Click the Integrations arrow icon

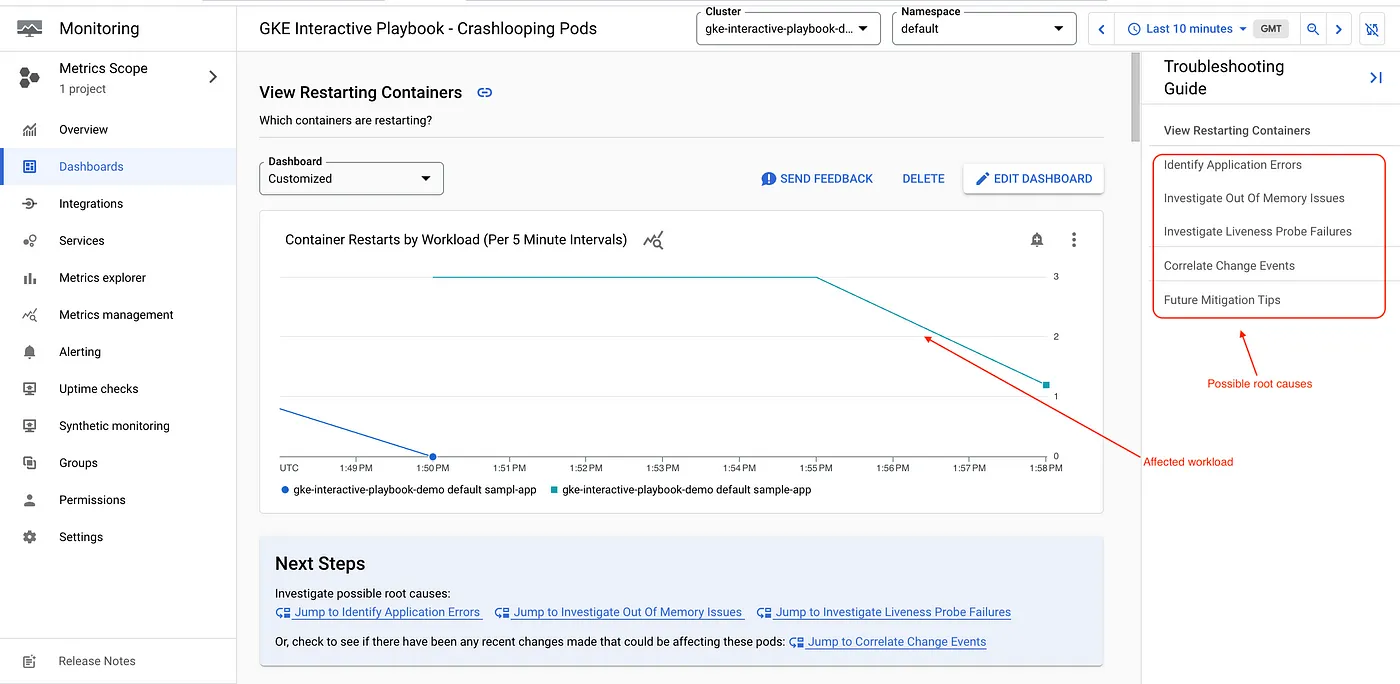tap(30, 204)
